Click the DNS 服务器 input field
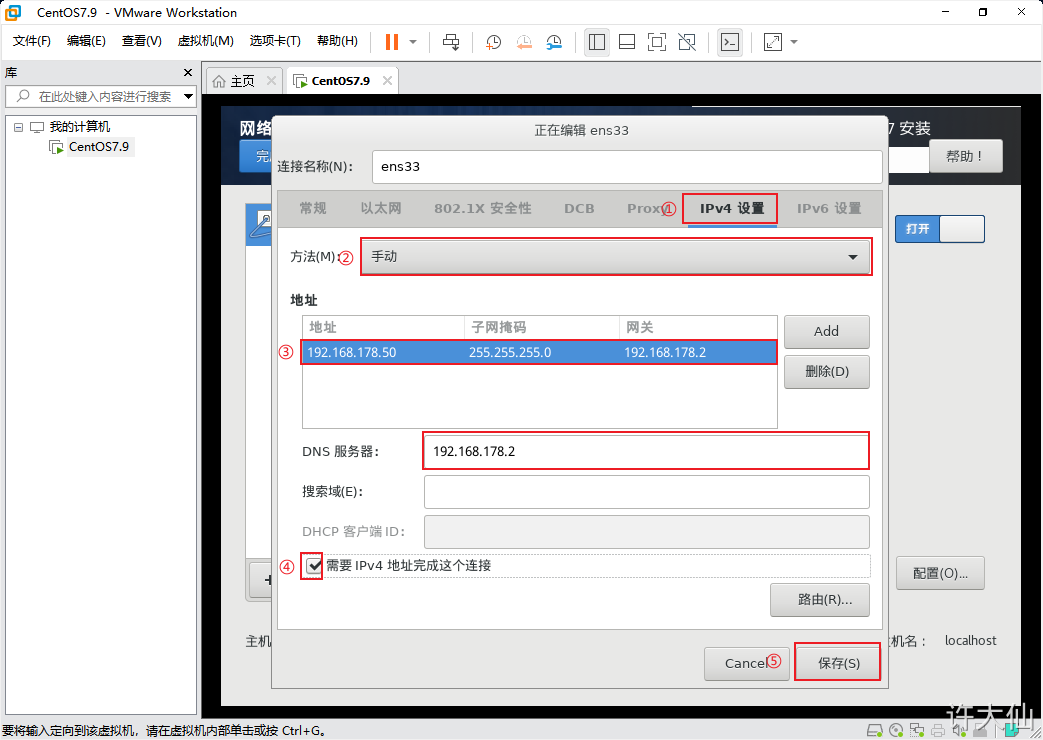The width and height of the screenshot is (1043, 740). [646, 451]
